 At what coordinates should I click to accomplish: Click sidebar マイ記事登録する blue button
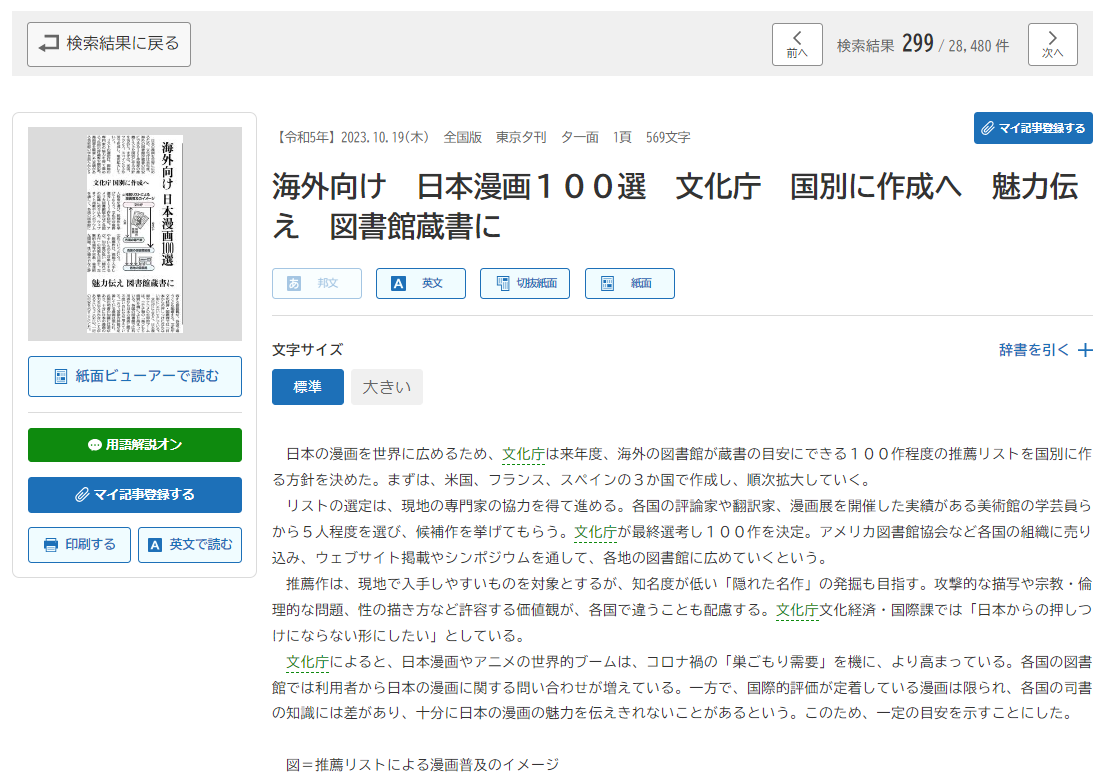pos(135,494)
